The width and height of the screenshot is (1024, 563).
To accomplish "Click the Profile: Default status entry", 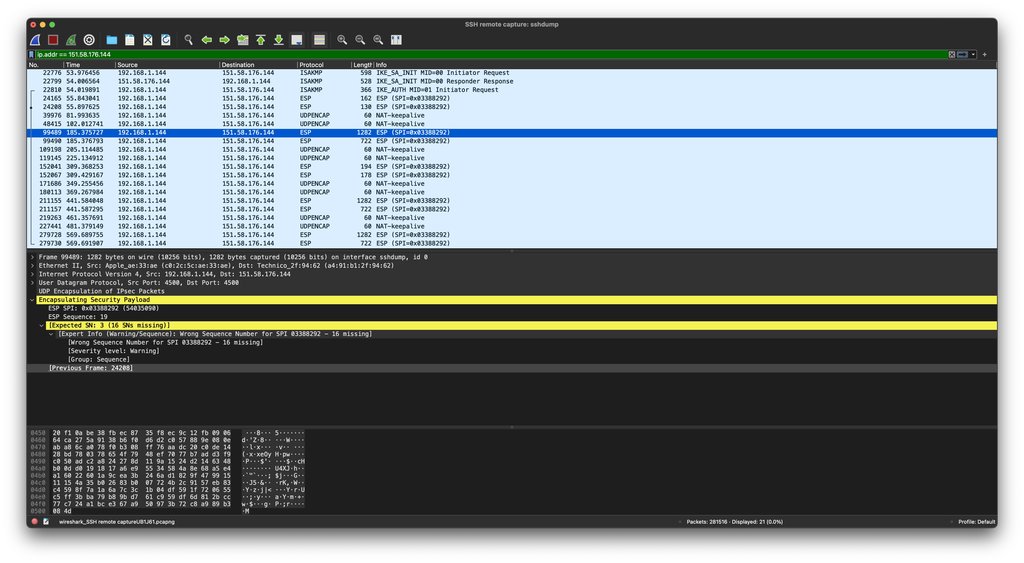I will click(x=976, y=522).
